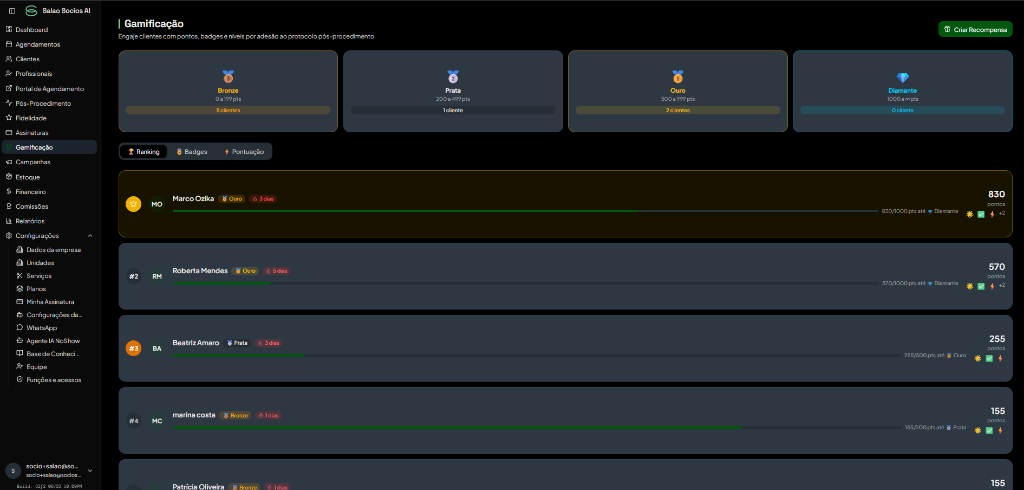This screenshot has width=1024, height=490.
Task: Click the Base de Conheci… book icon
Action: (x=20, y=353)
